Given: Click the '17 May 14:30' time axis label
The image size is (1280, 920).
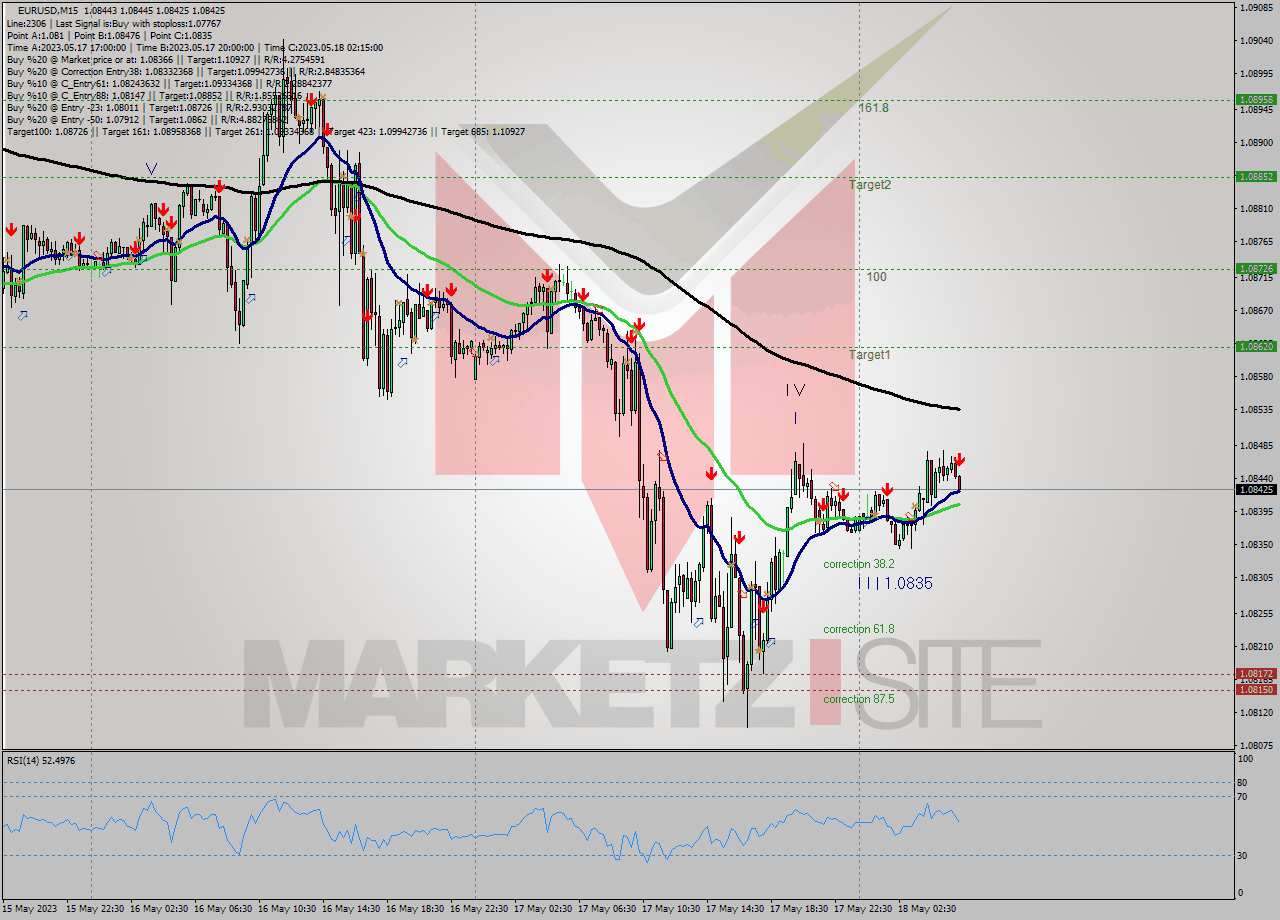Looking at the screenshot, I should (734, 909).
